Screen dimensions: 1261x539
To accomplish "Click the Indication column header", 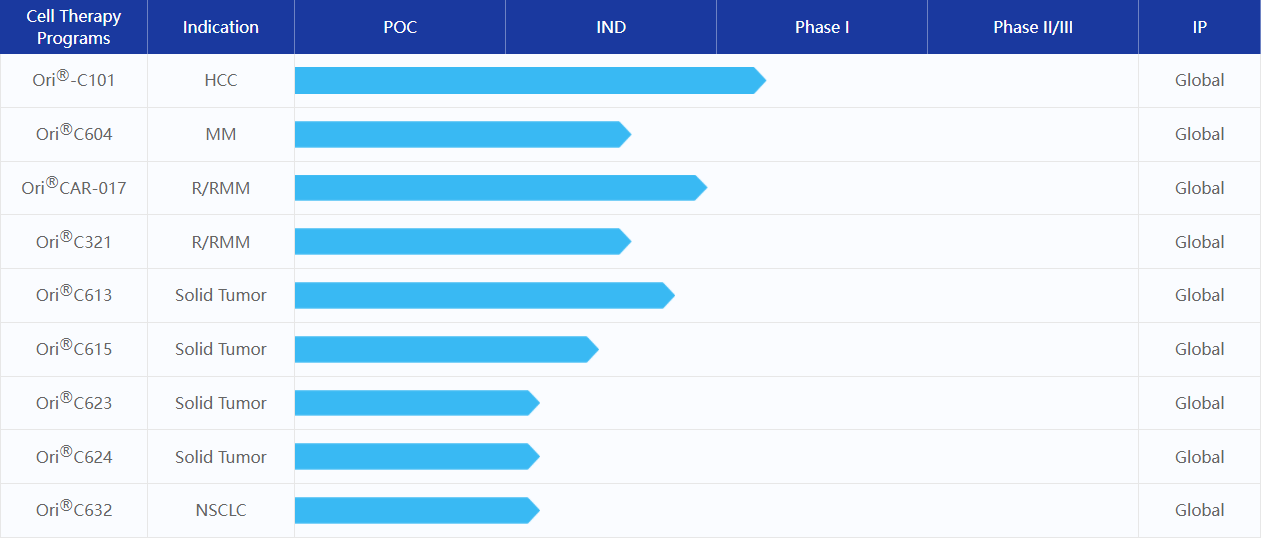I will coord(221,27).
